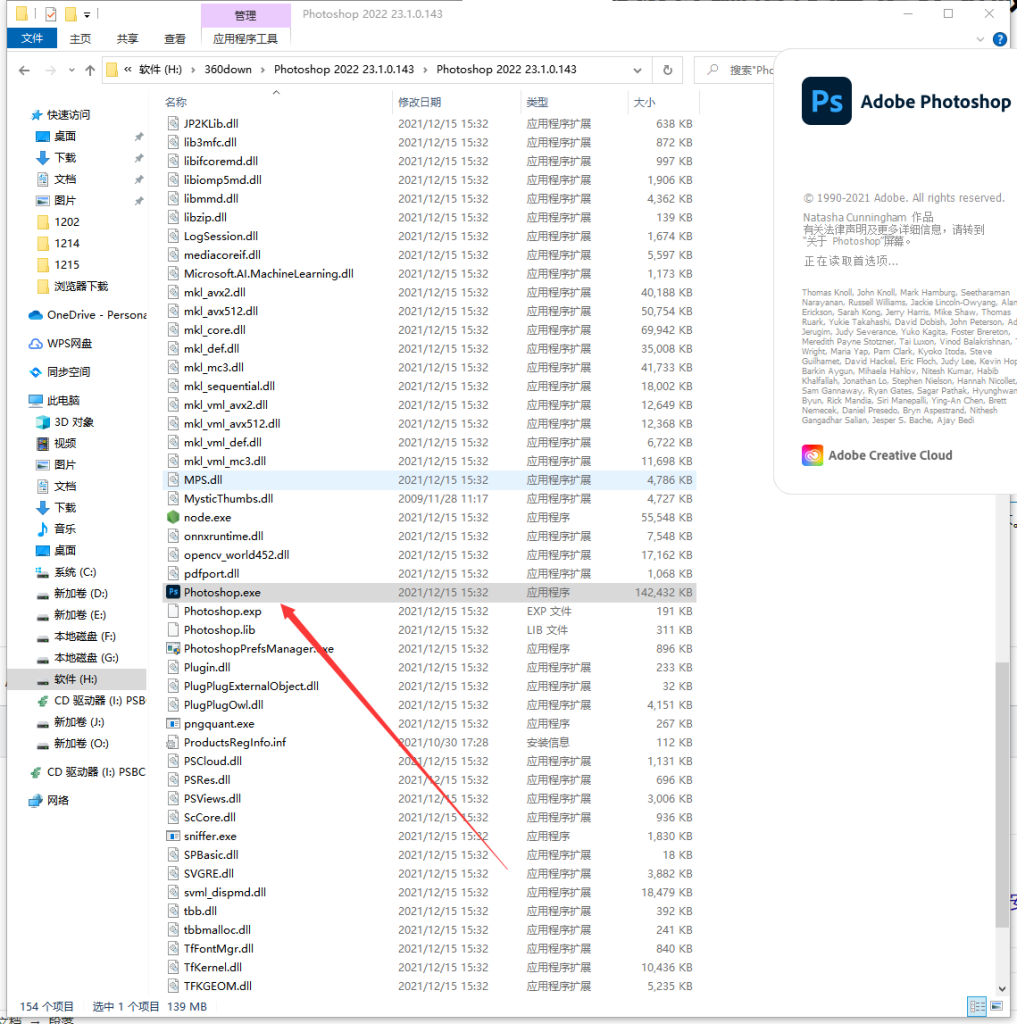The height and width of the screenshot is (1024, 1017).
Task: Open WPS网盘 in the navigation pane
Action: point(69,344)
